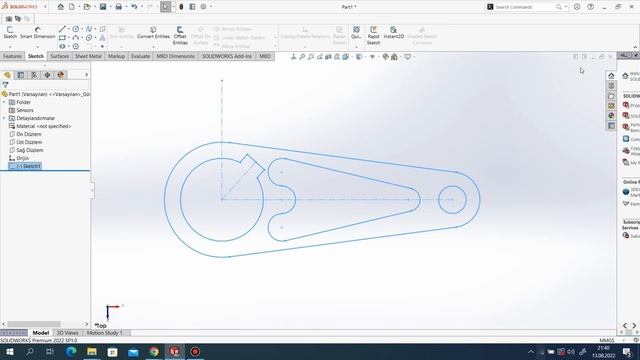Collapse the CommandManager ribbon chevron
The width and height of the screenshot is (640, 360).
(x=635, y=47)
